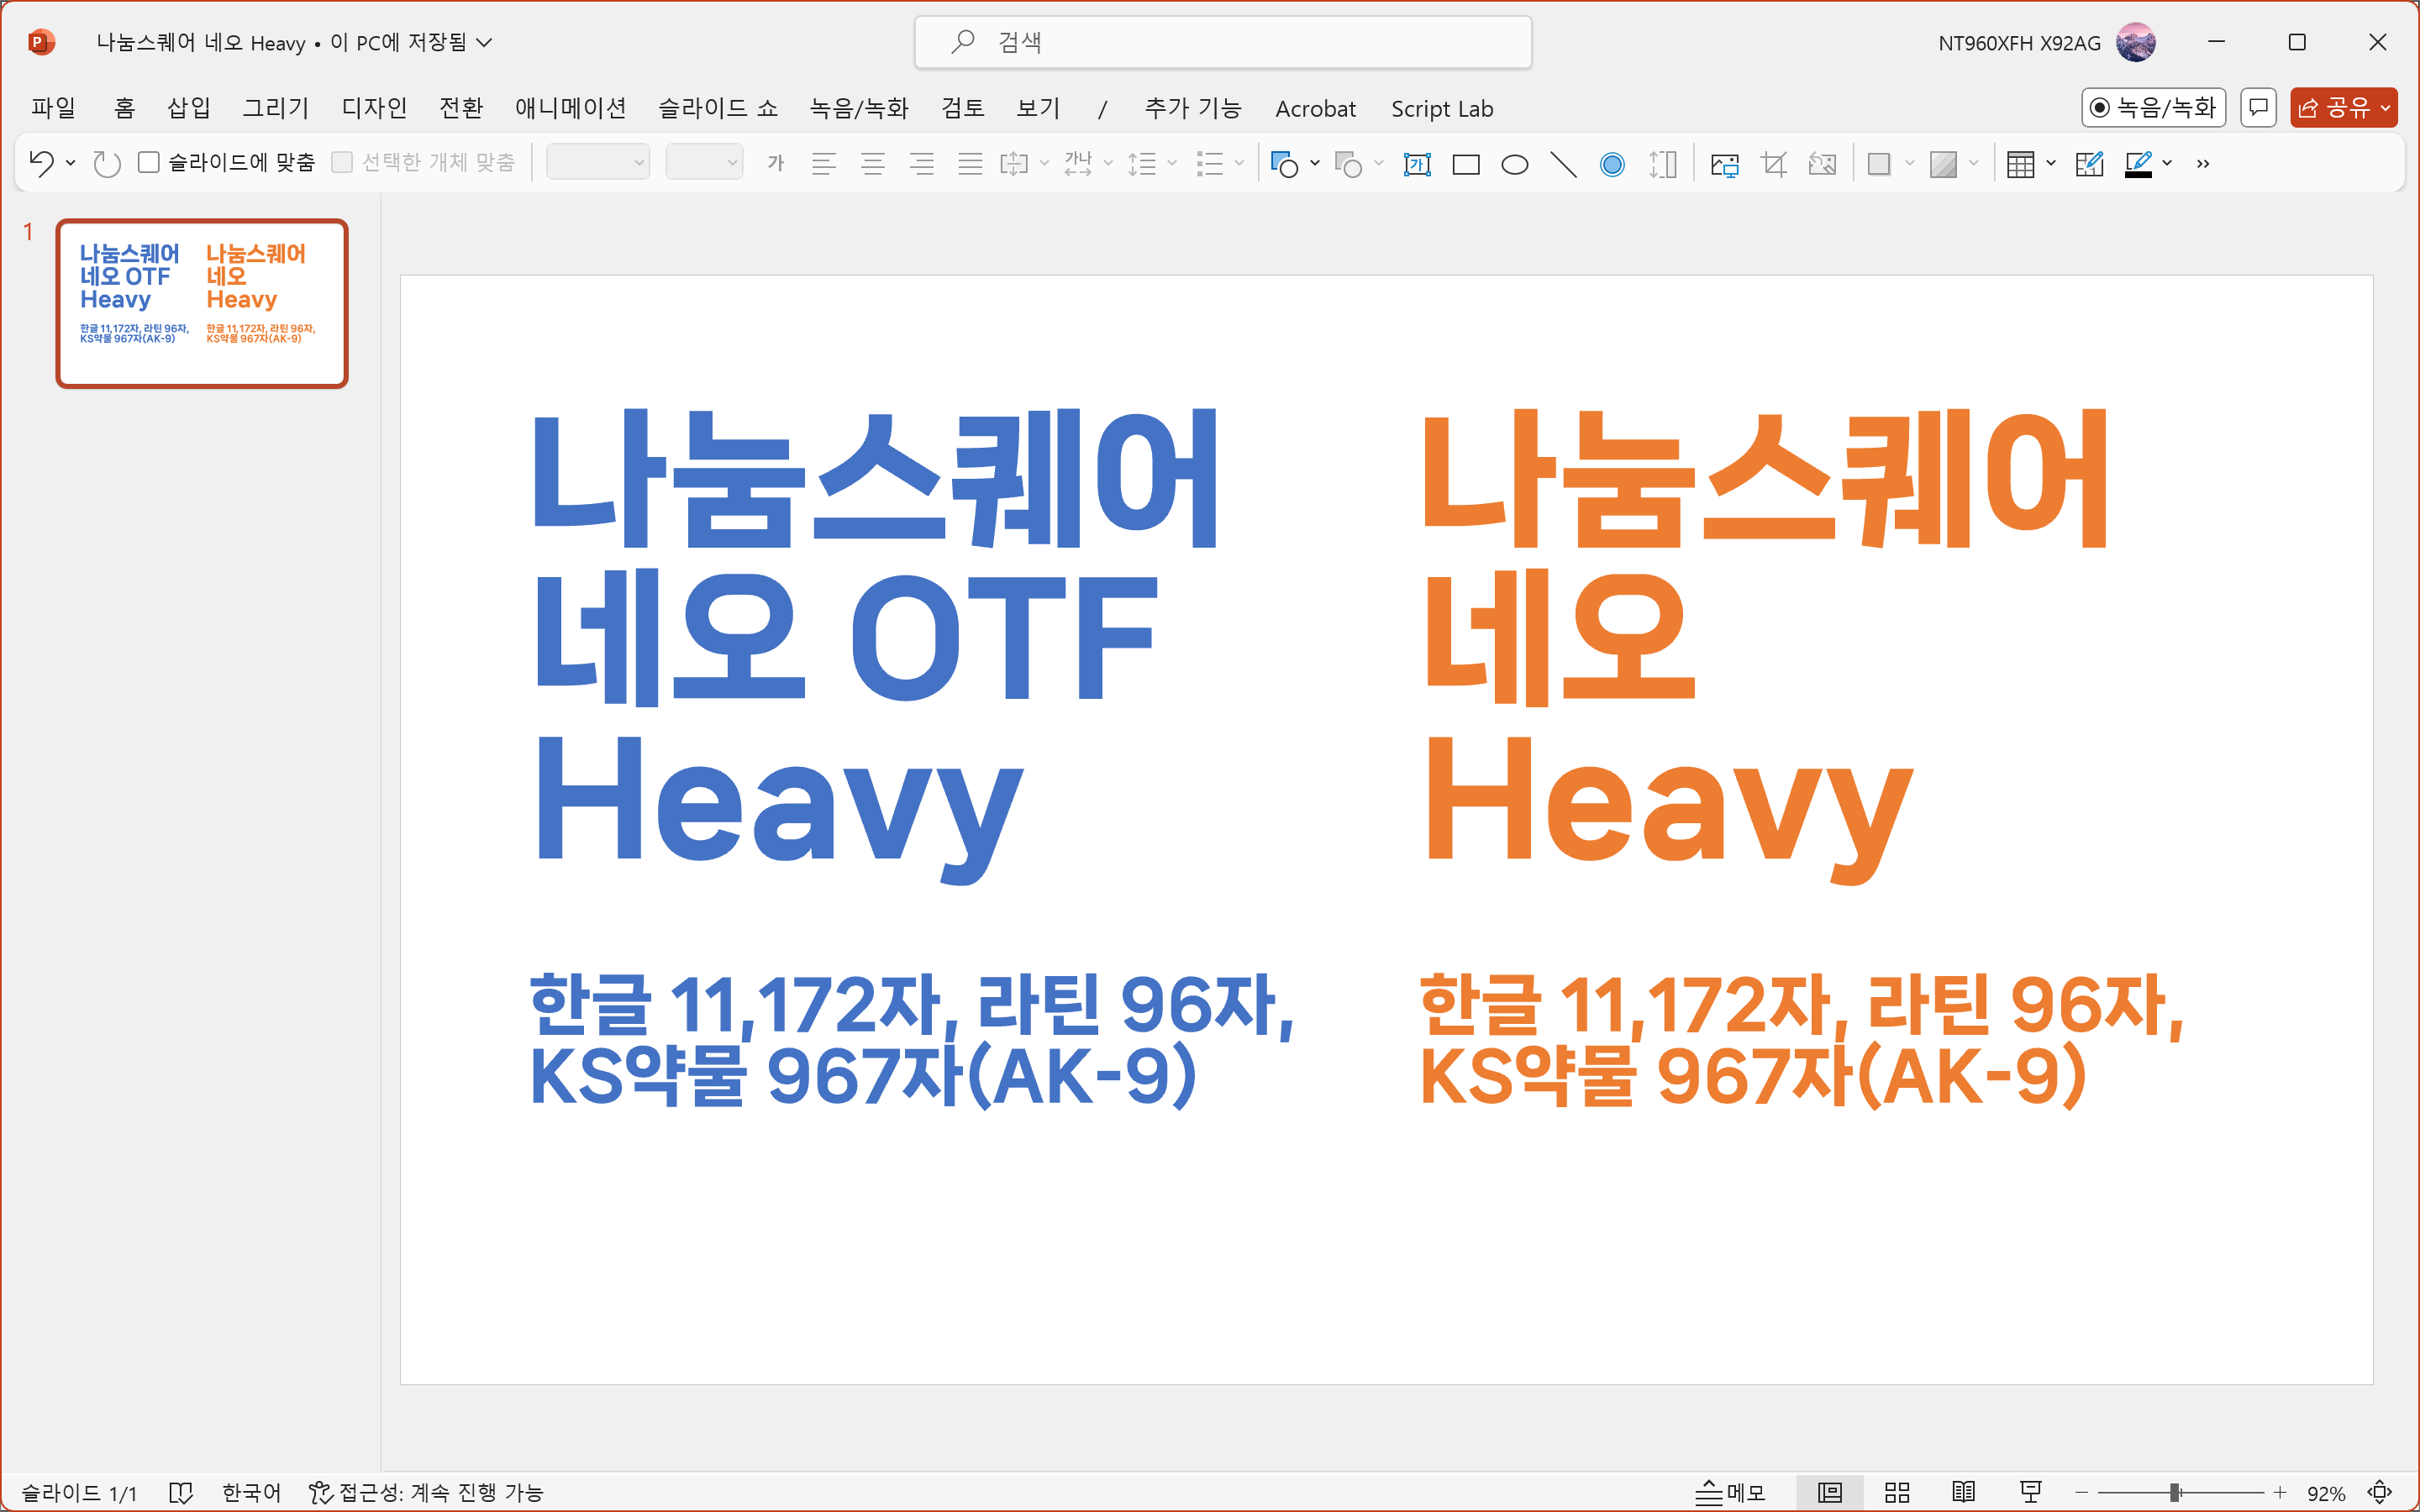
Task: Select slide 1 thumbnail
Action: pos(202,303)
